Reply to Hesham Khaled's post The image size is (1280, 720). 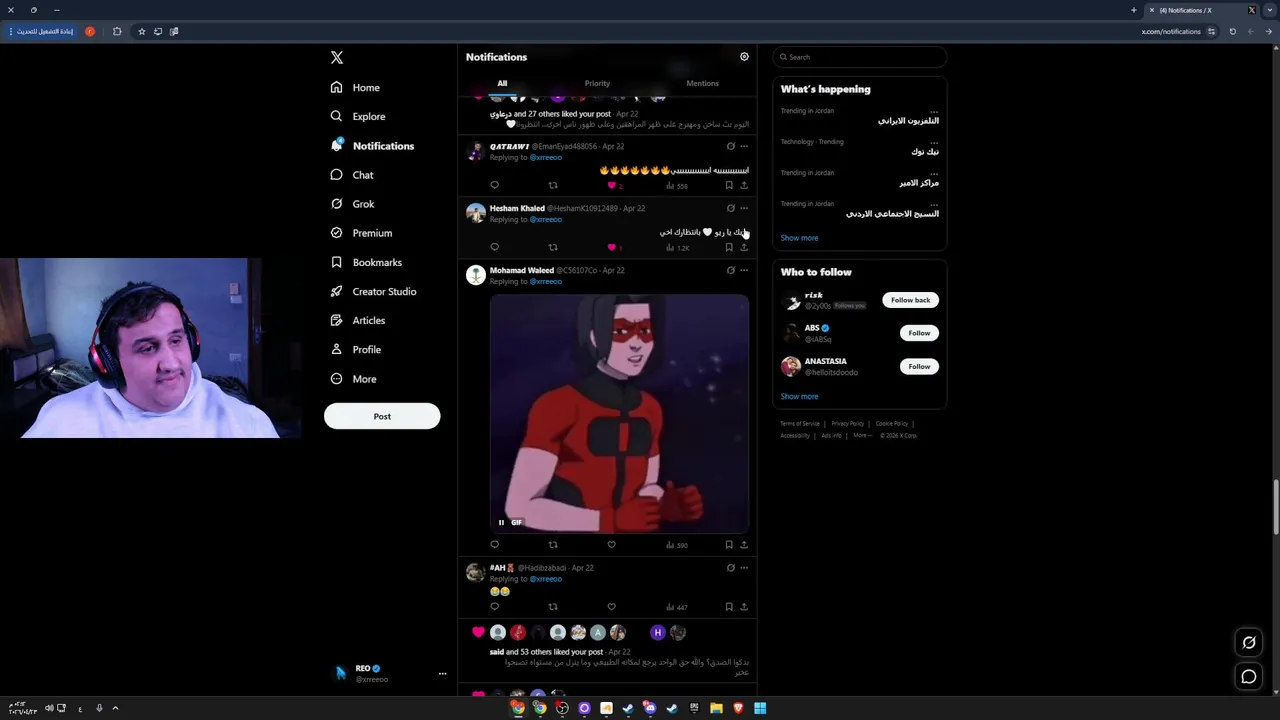coord(494,247)
